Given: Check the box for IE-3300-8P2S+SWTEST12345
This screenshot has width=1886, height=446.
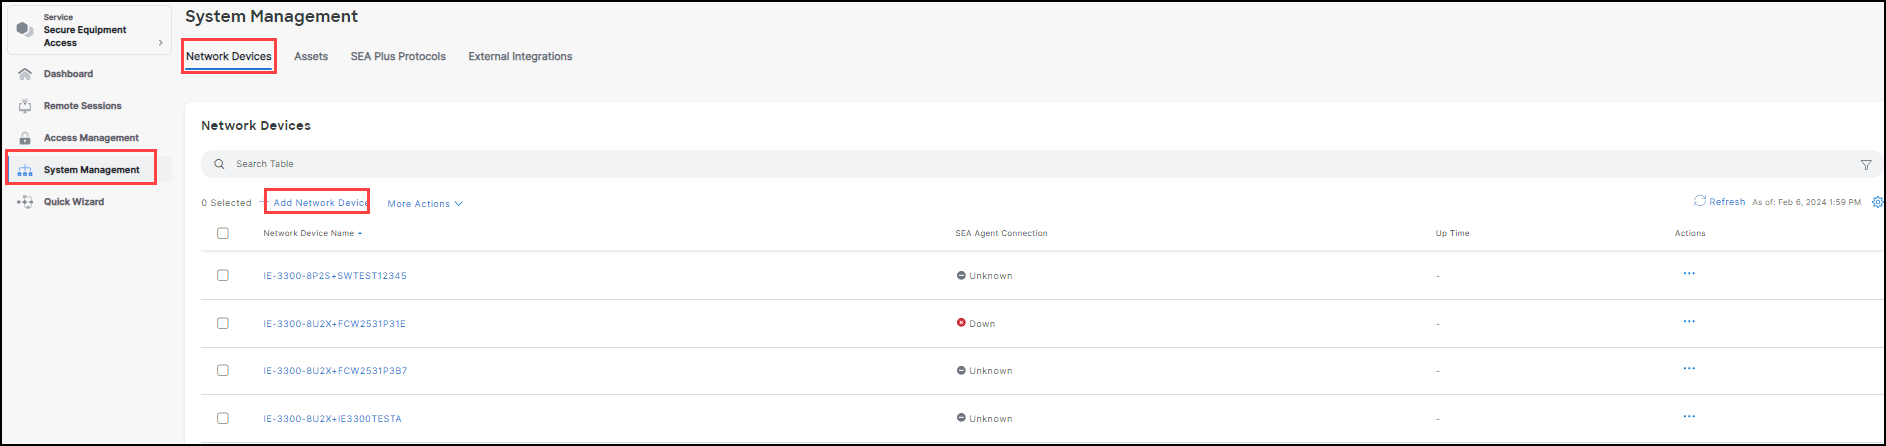Looking at the screenshot, I should (x=223, y=275).
